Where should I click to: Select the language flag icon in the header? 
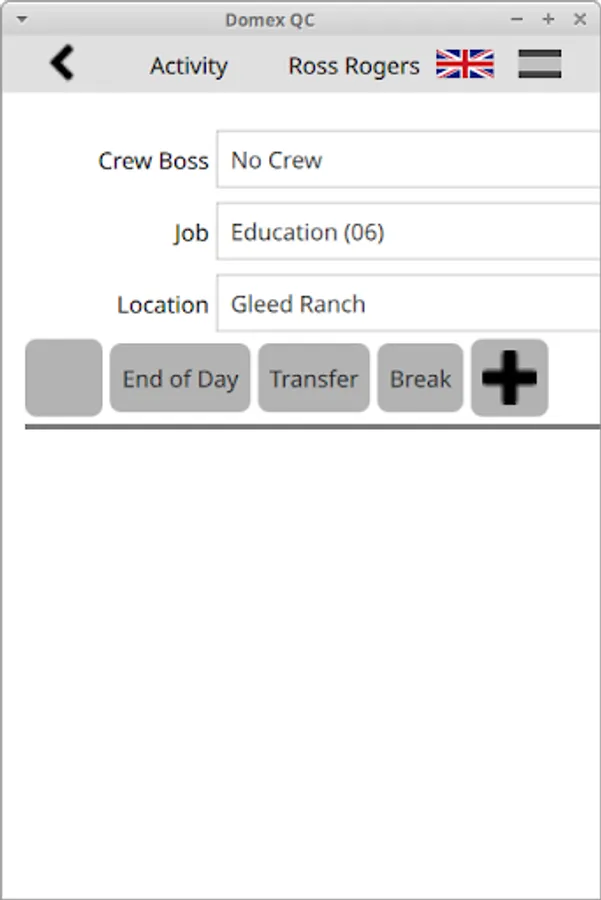tap(464, 63)
